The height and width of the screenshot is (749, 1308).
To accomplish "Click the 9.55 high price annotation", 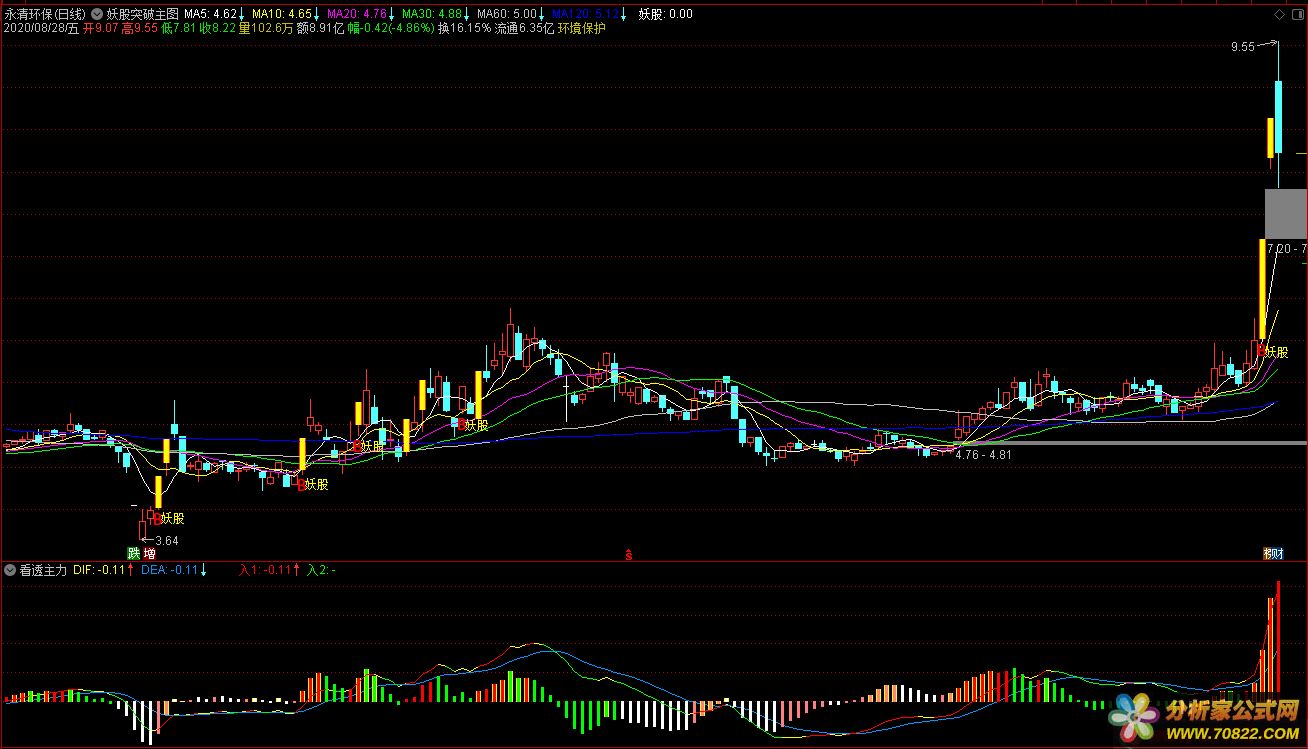I will click(x=1242, y=47).
